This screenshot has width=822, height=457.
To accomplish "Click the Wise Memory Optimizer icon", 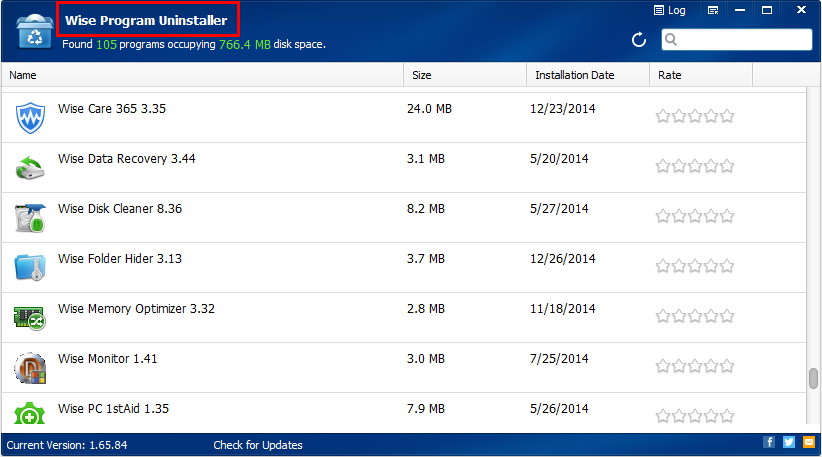I will pos(29,318).
